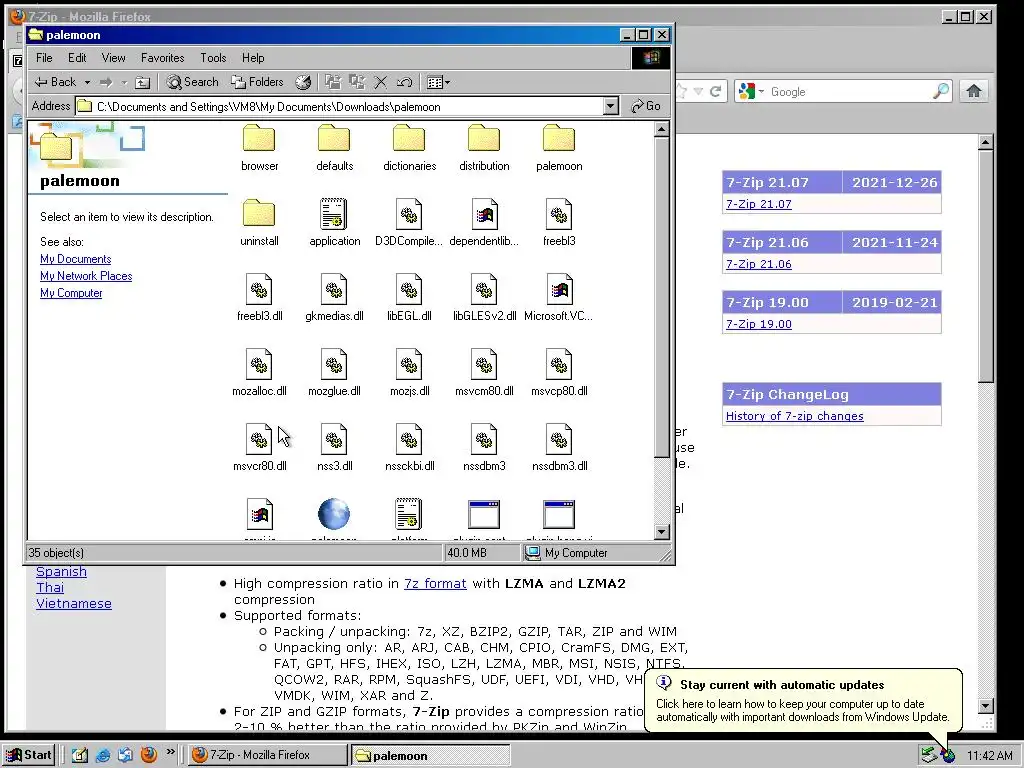The width and height of the screenshot is (1024, 768).
Task: Select the msvcr80.dll file
Action: point(259,449)
